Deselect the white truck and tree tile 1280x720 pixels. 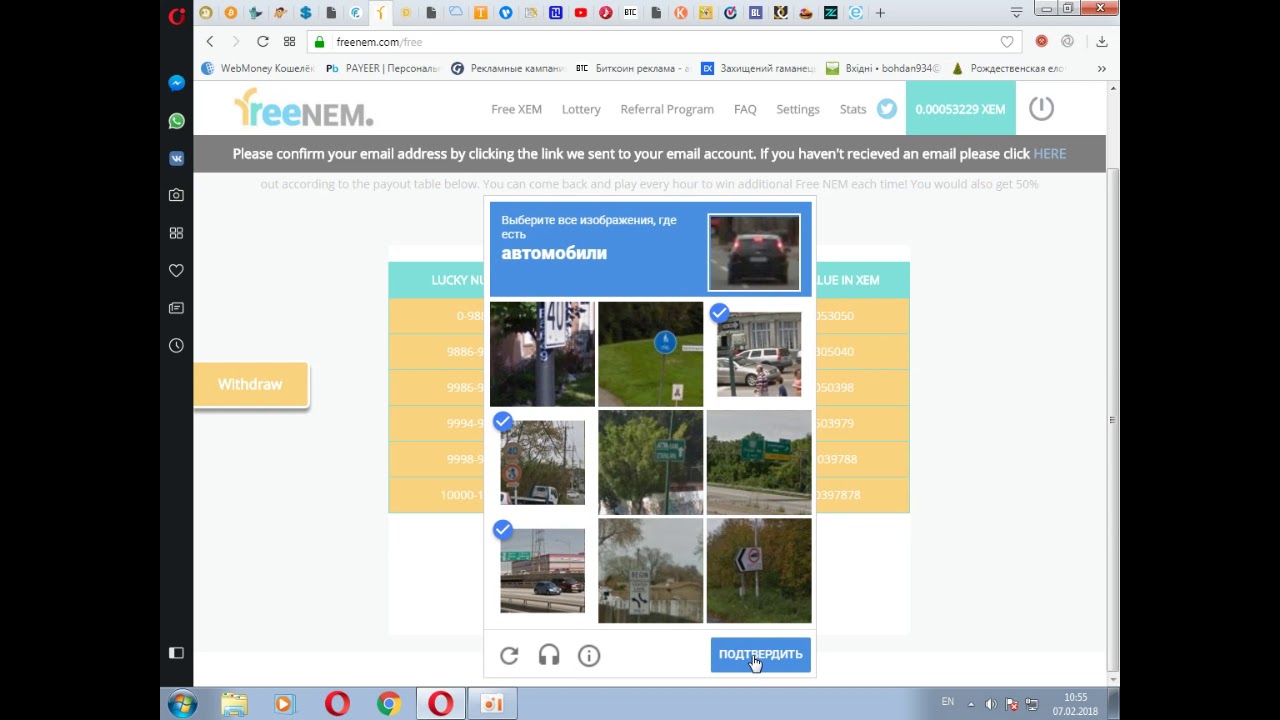click(542, 462)
